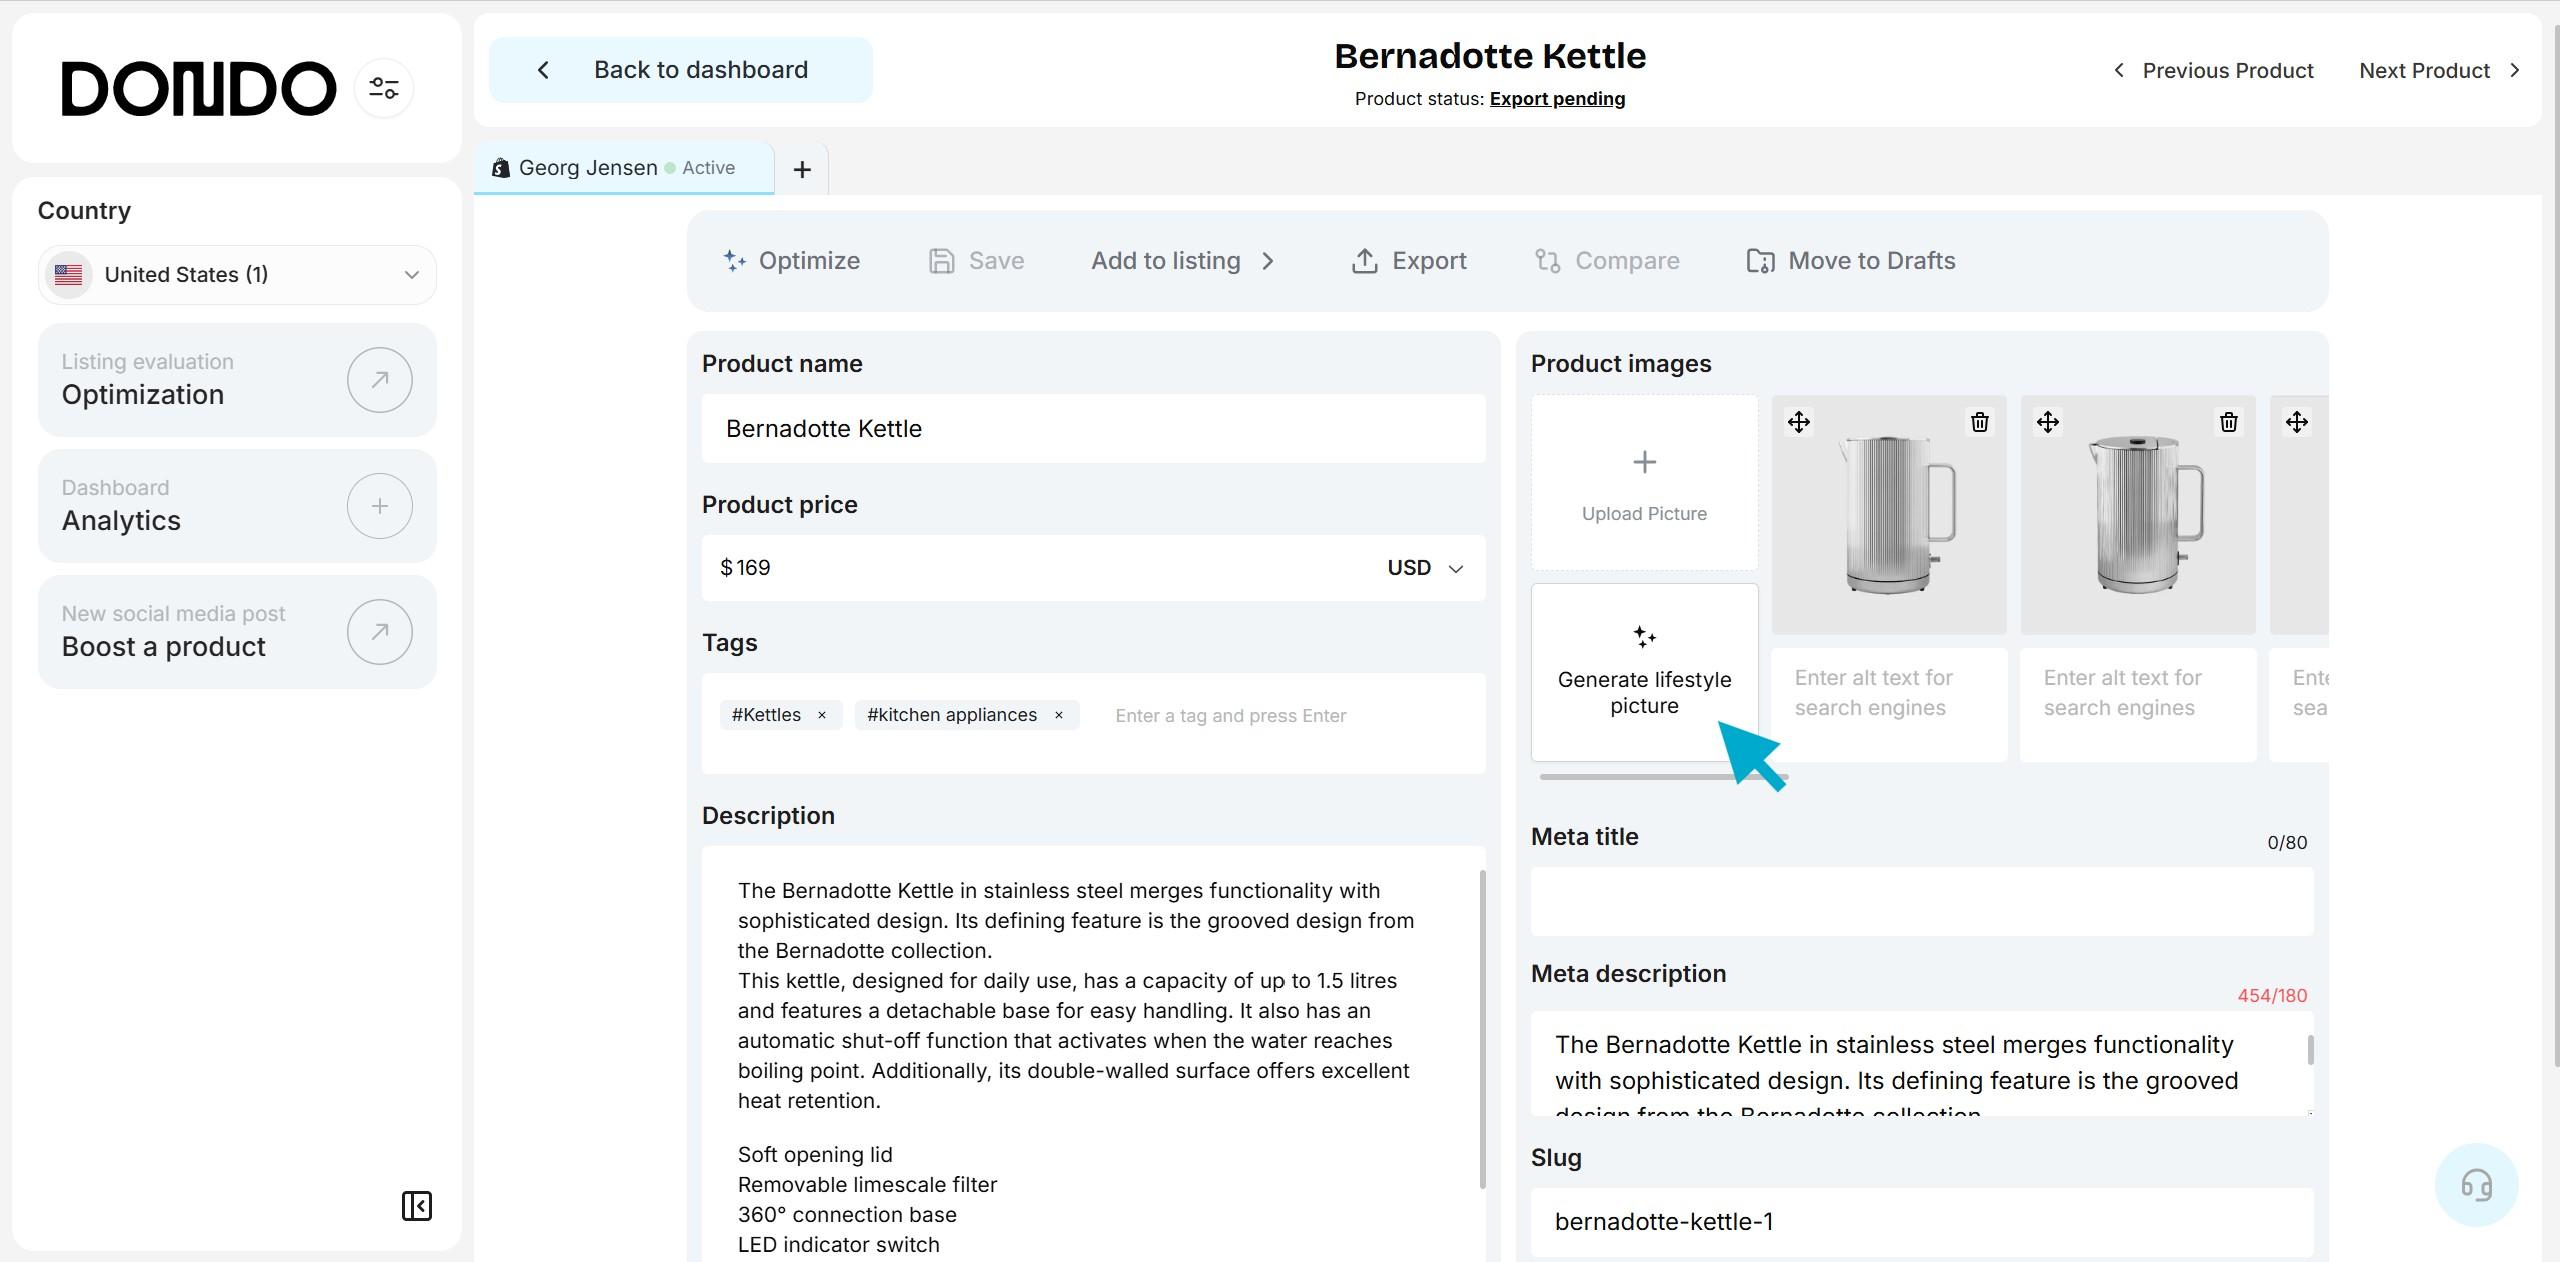Click Generate lifestyle picture tile
Viewport: 2560px width, 1262px height.
coord(1643,672)
